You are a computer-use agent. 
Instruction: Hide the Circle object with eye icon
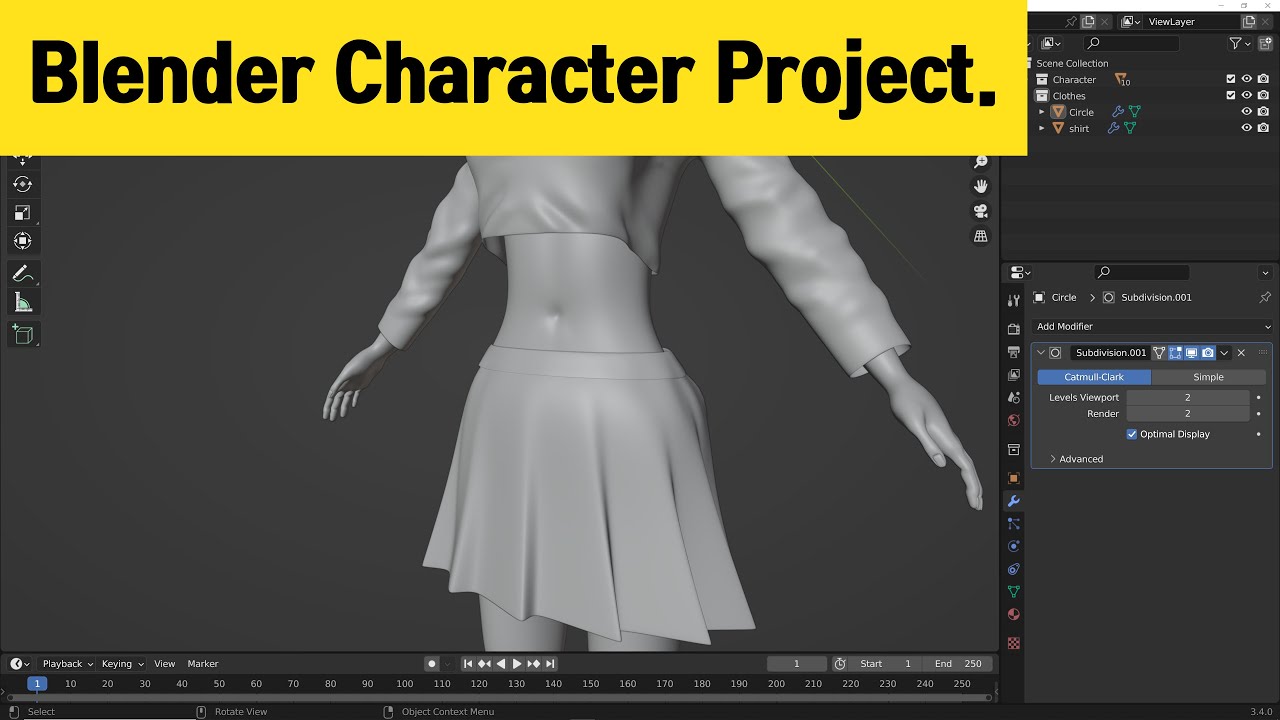[x=1247, y=112]
